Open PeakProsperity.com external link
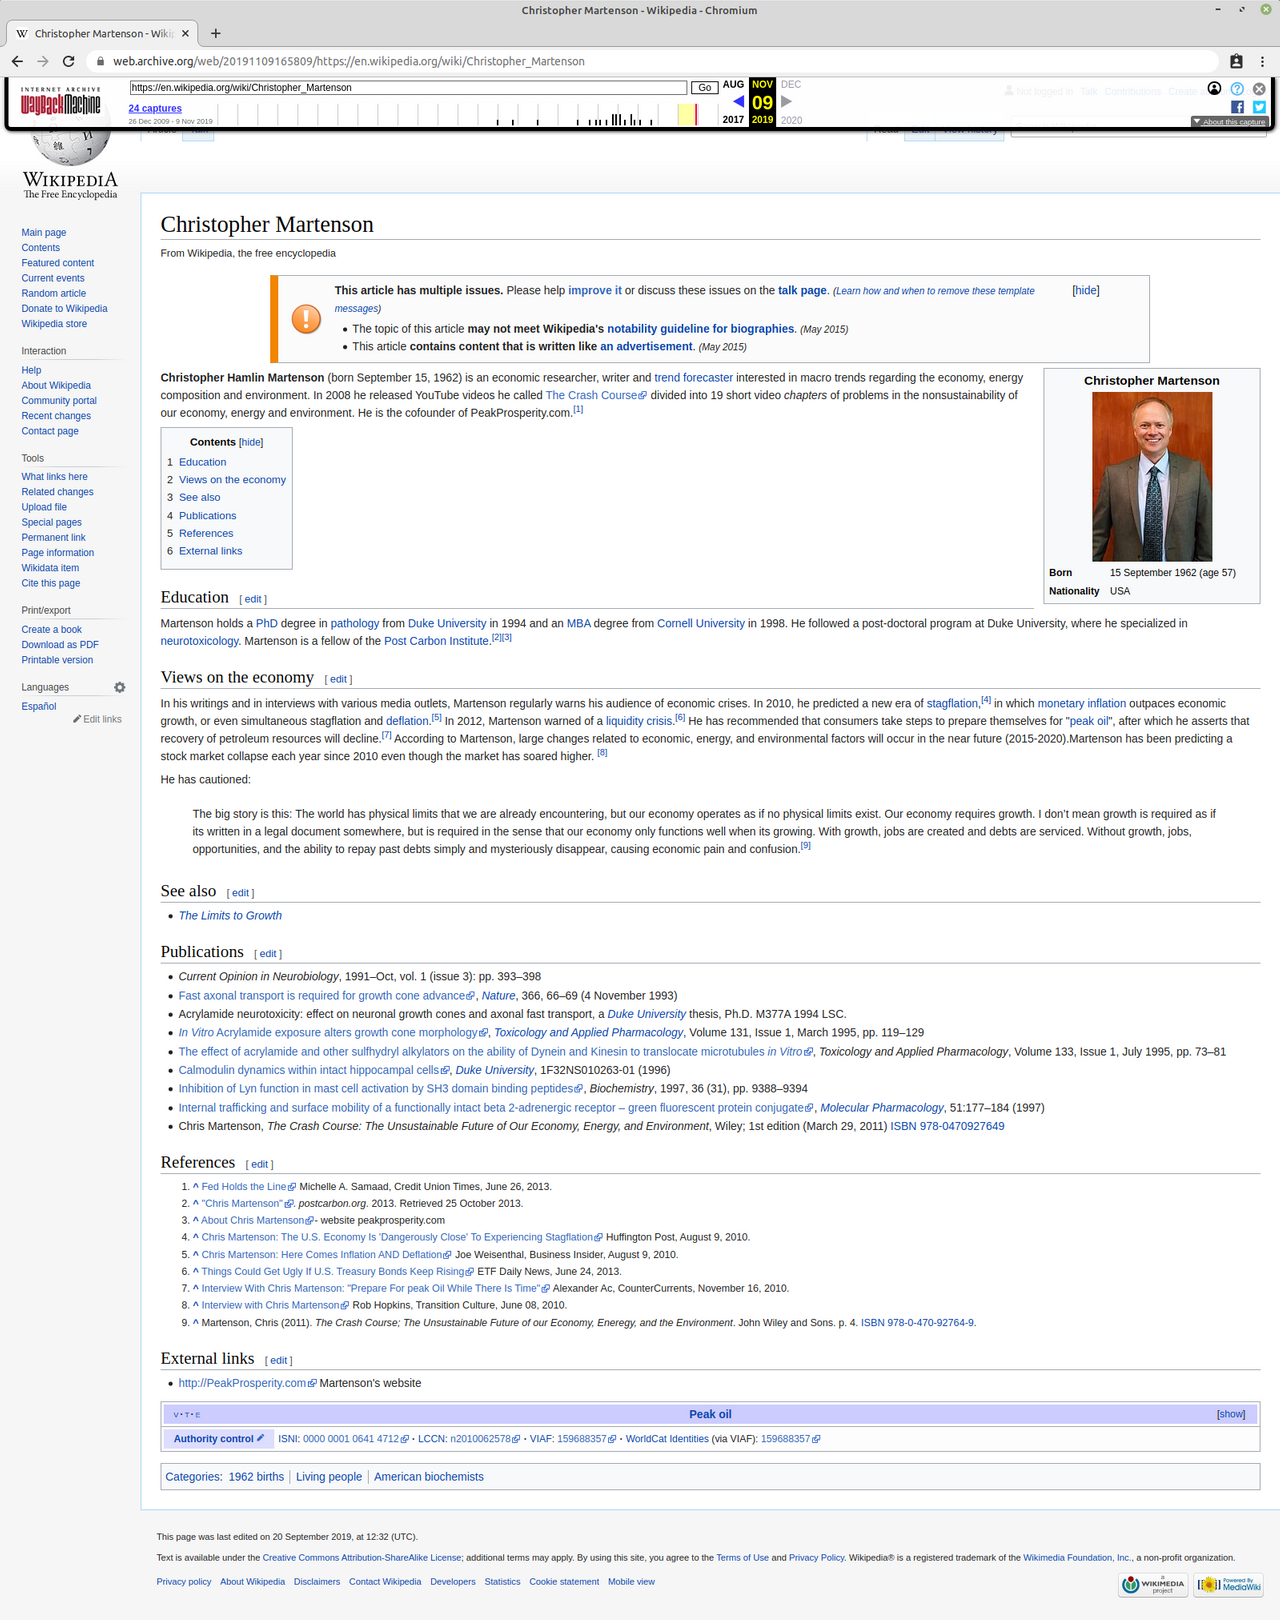 [x=247, y=1383]
